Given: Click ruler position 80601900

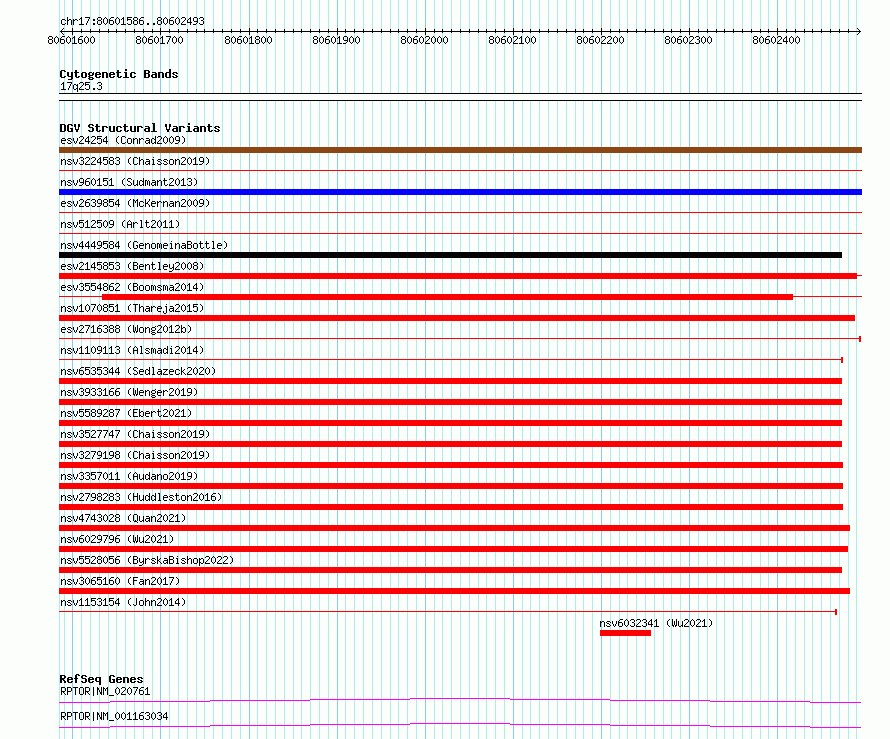Looking at the screenshot, I should [336, 40].
